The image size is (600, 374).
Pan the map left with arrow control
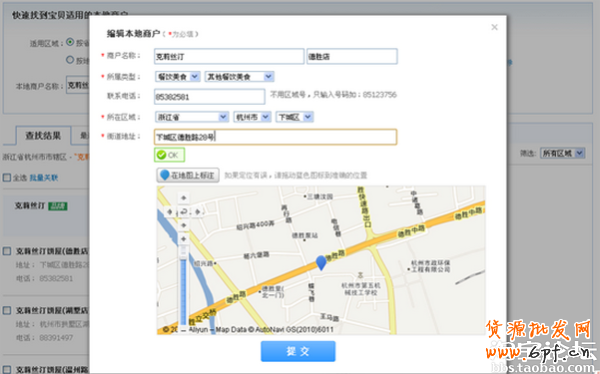(x=170, y=212)
